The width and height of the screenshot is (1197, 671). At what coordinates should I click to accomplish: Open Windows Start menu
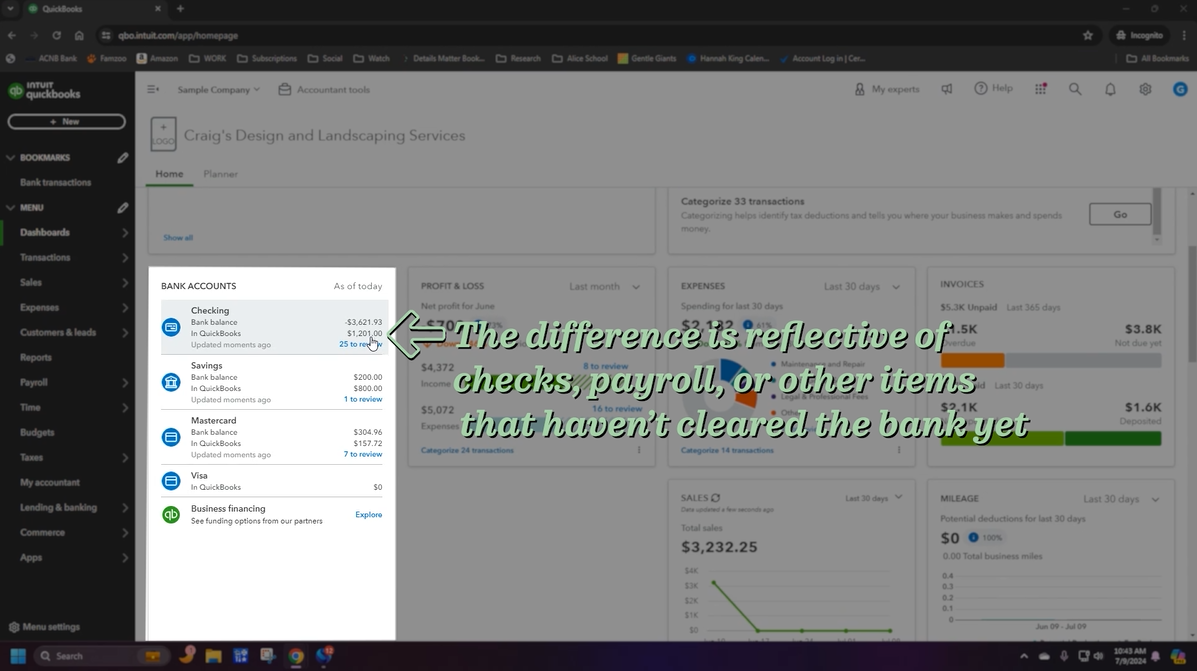pyautogui.click(x=18, y=656)
